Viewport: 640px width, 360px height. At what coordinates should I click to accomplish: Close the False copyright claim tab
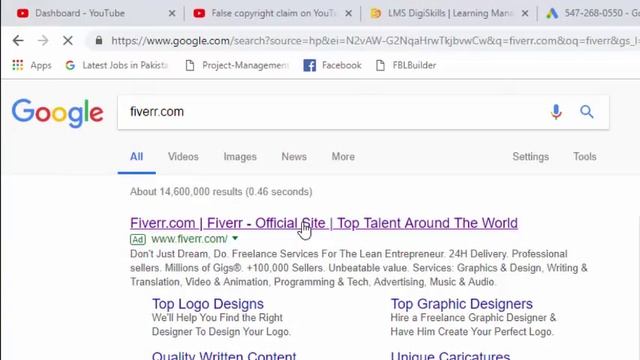(x=348, y=13)
